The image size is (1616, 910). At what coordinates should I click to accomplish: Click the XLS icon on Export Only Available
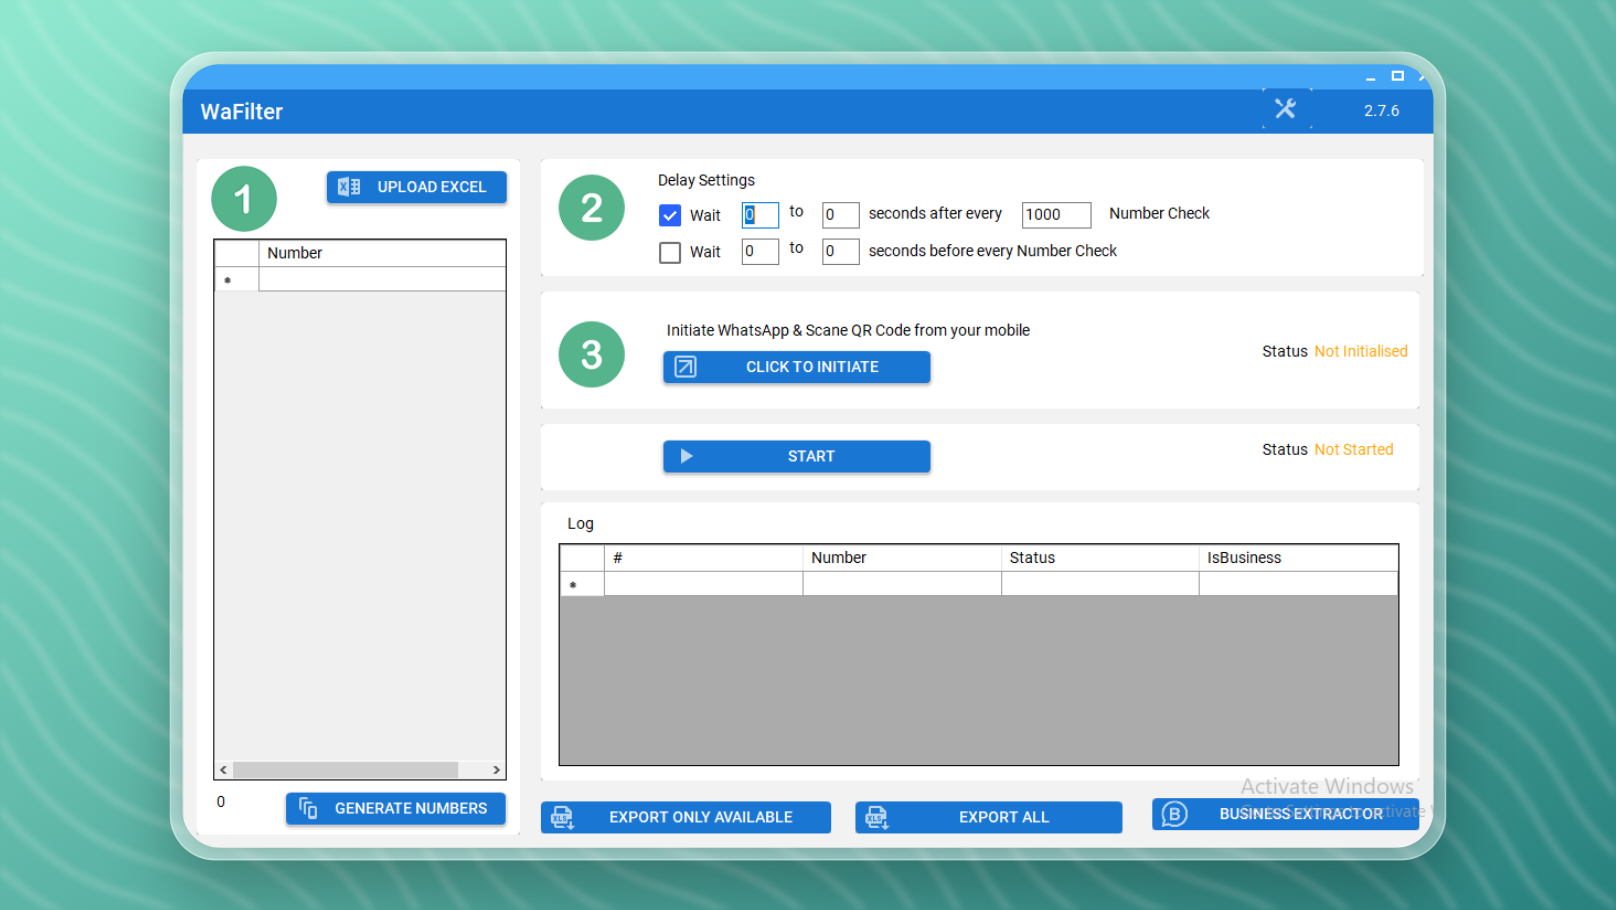(563, 817)
